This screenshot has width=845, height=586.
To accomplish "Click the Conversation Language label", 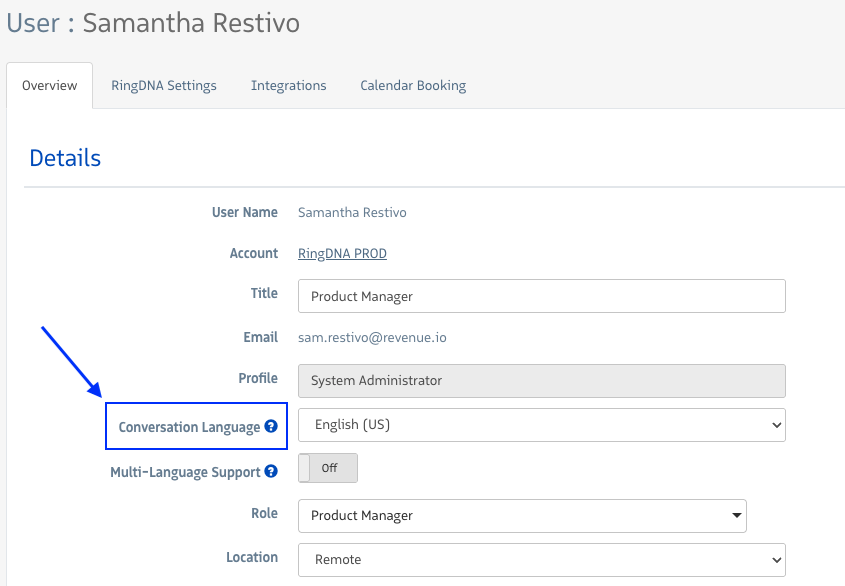I will point(189,427).
